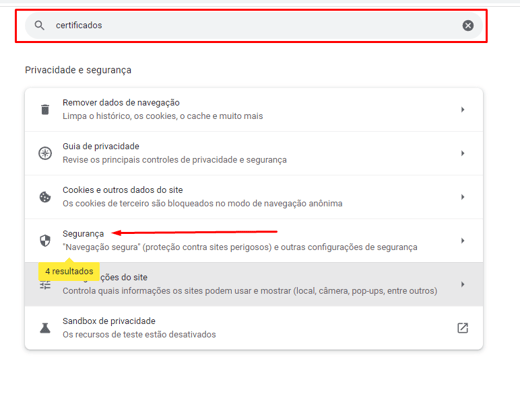Open Segurança settings entry

click(x=254, y=240)
